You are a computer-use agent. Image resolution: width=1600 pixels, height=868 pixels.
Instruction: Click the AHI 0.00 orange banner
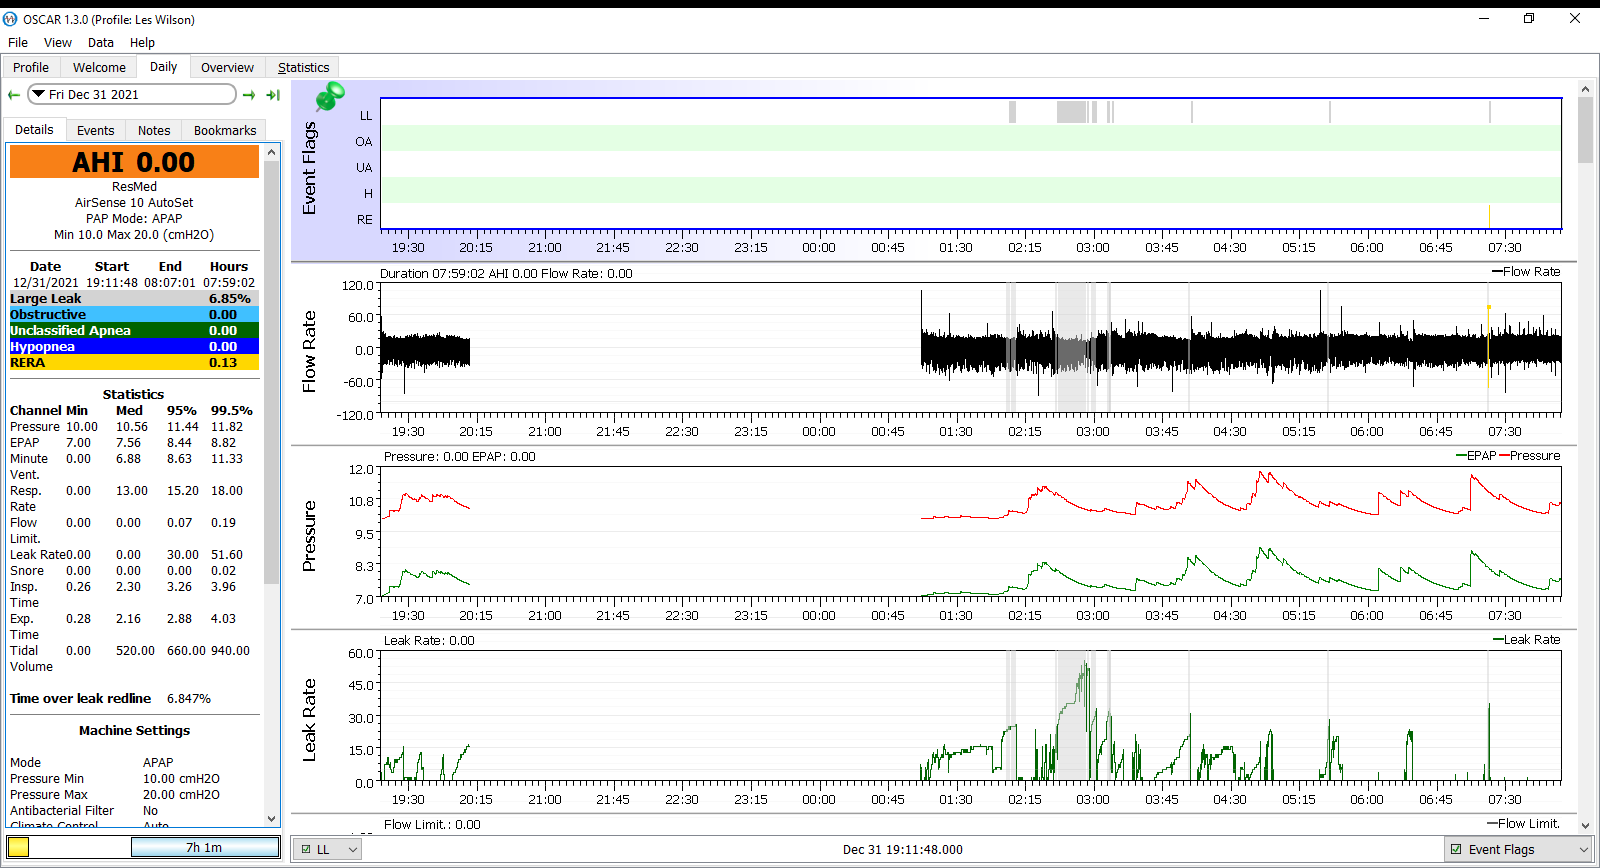click(134, 162)
